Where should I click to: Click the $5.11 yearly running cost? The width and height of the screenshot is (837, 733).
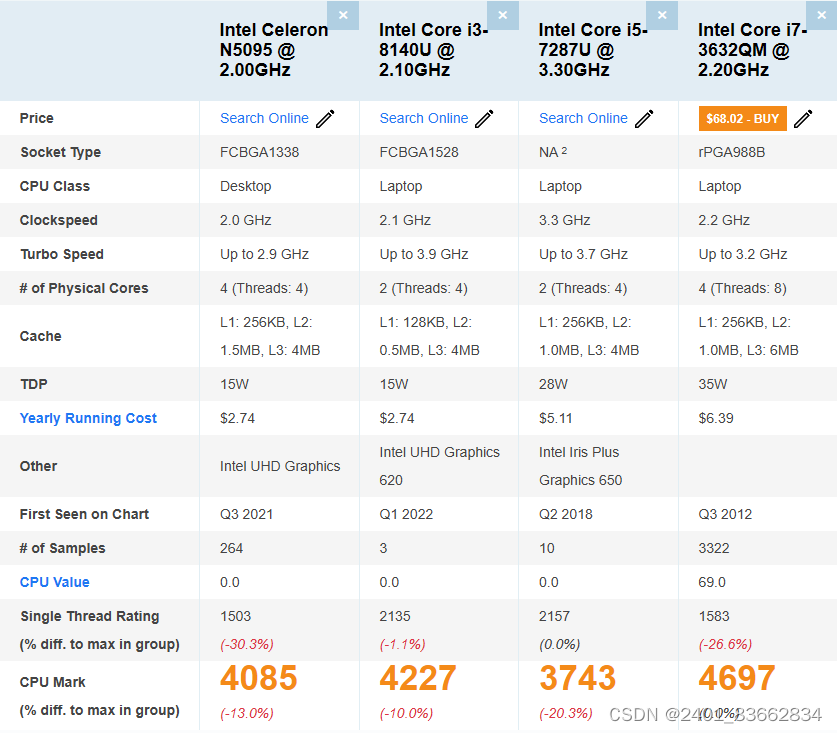tap(556, 418)
